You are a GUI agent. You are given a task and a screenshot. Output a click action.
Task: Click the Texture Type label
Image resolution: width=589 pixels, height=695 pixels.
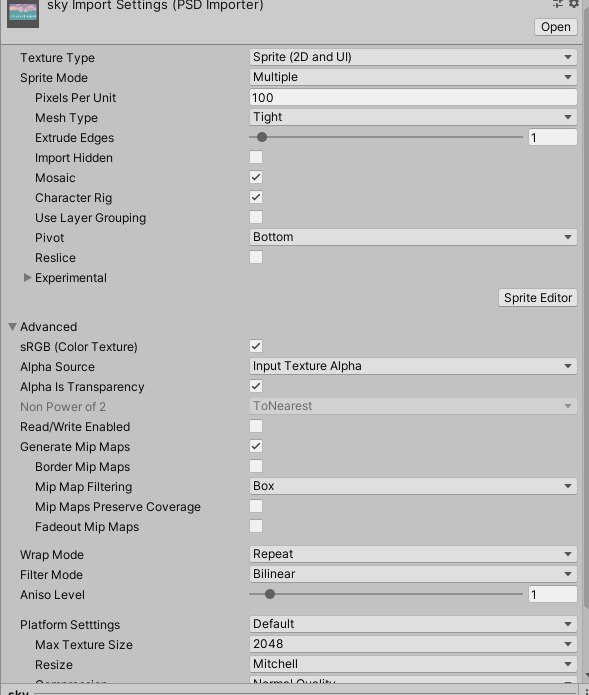57,58
